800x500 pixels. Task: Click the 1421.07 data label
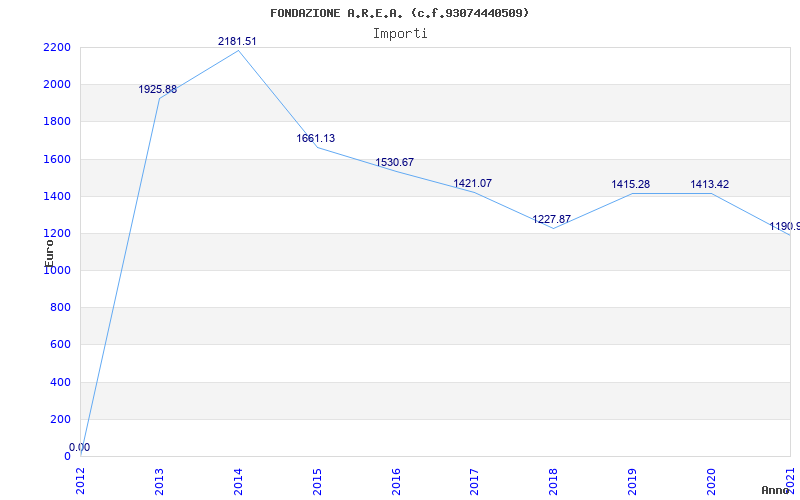pyautogui.click(x=472, y=183)
